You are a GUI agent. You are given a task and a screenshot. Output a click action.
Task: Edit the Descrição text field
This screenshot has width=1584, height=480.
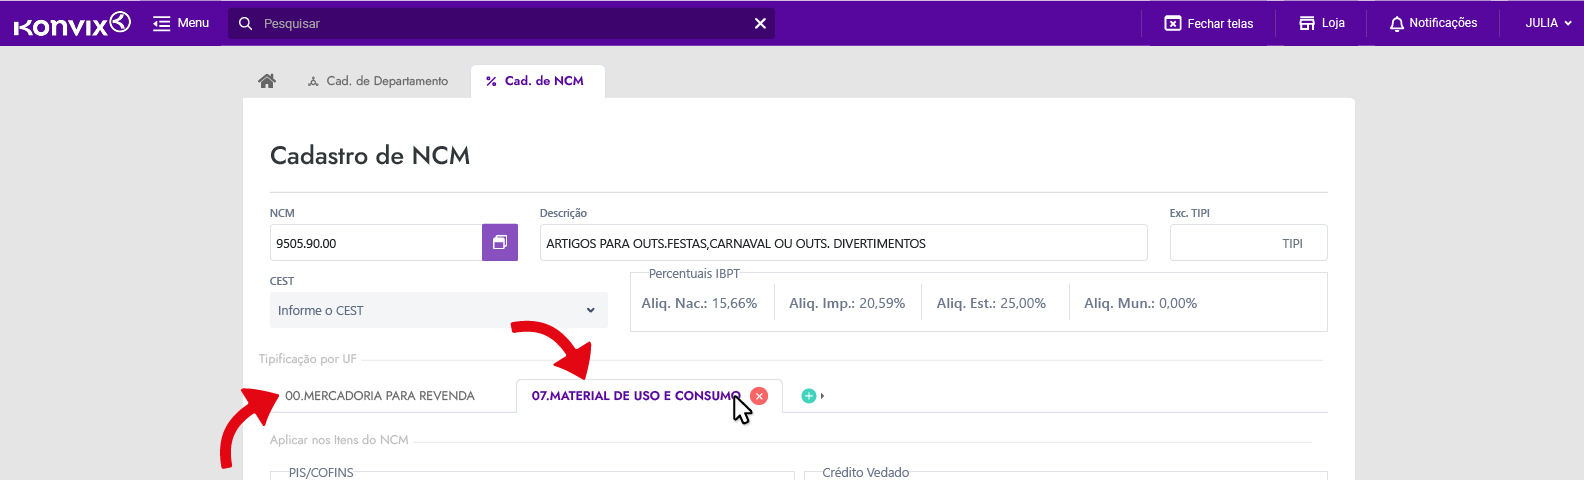click(x=843, y=243)
